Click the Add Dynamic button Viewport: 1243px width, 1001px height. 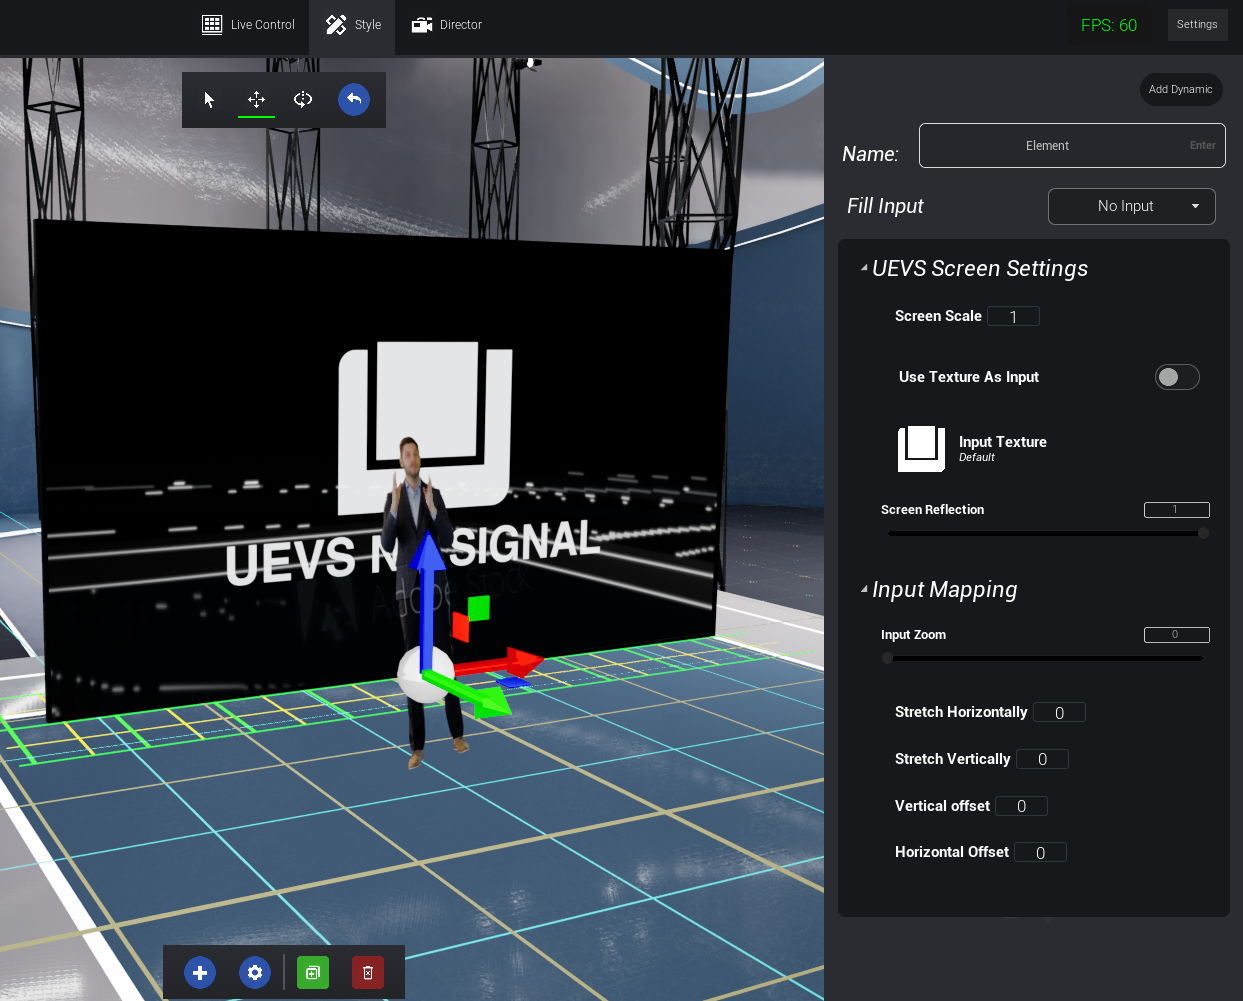point(1181,89)
